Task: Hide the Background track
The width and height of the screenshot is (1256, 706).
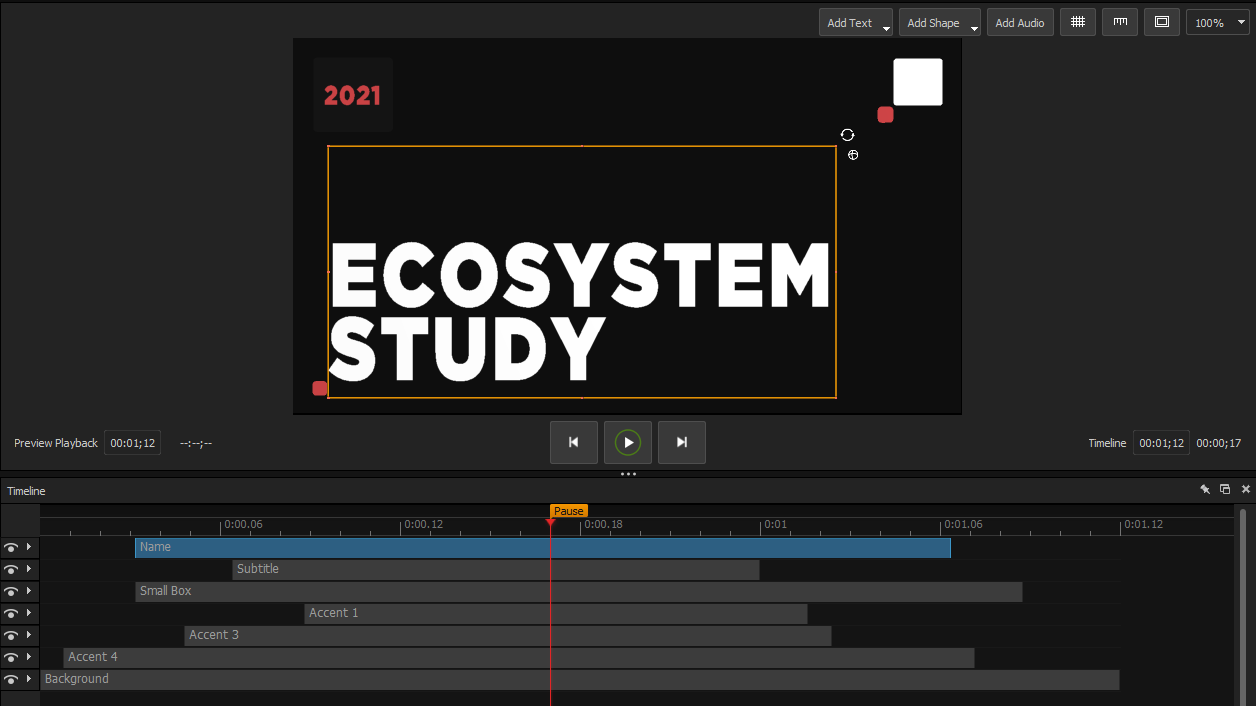Action: 11,680
